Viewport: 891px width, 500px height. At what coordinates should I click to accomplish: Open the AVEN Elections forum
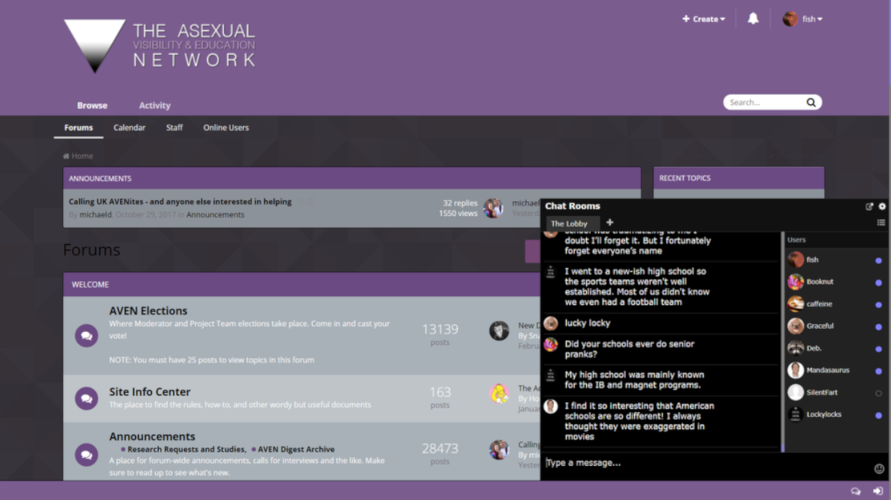point(148,311)
